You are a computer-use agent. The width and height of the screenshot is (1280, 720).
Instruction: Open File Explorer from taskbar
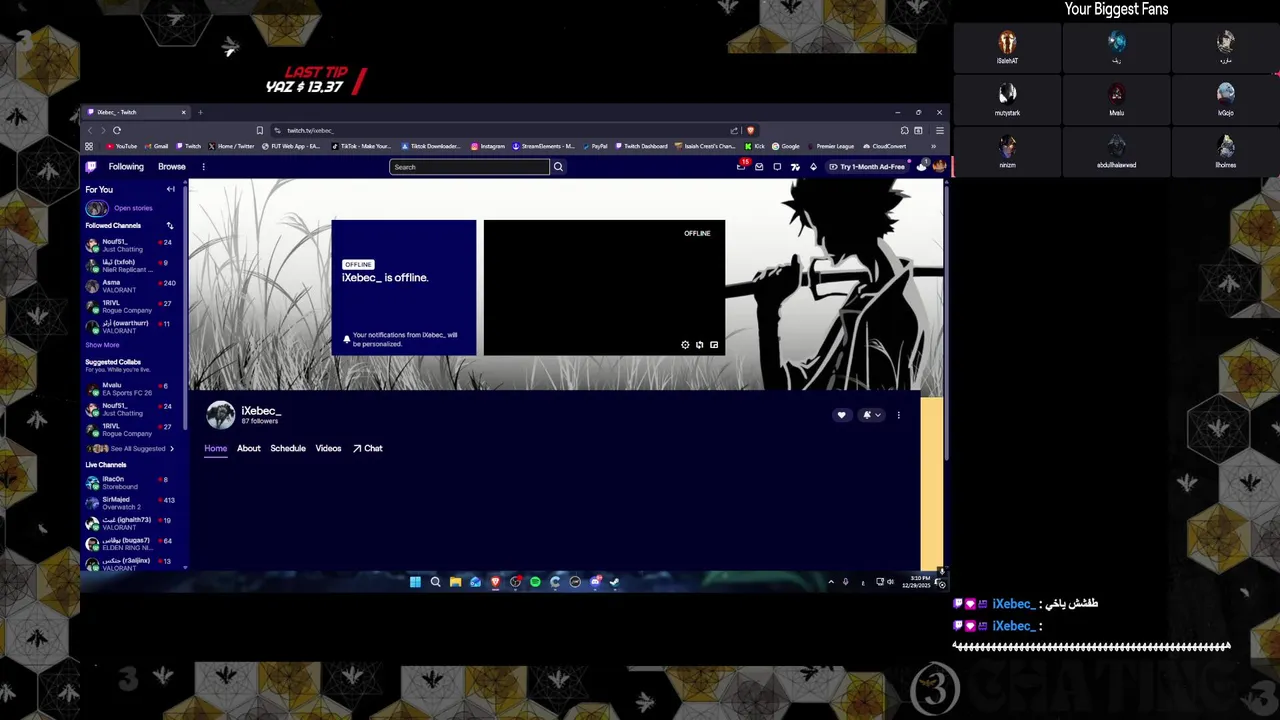[x=455, y=582]
